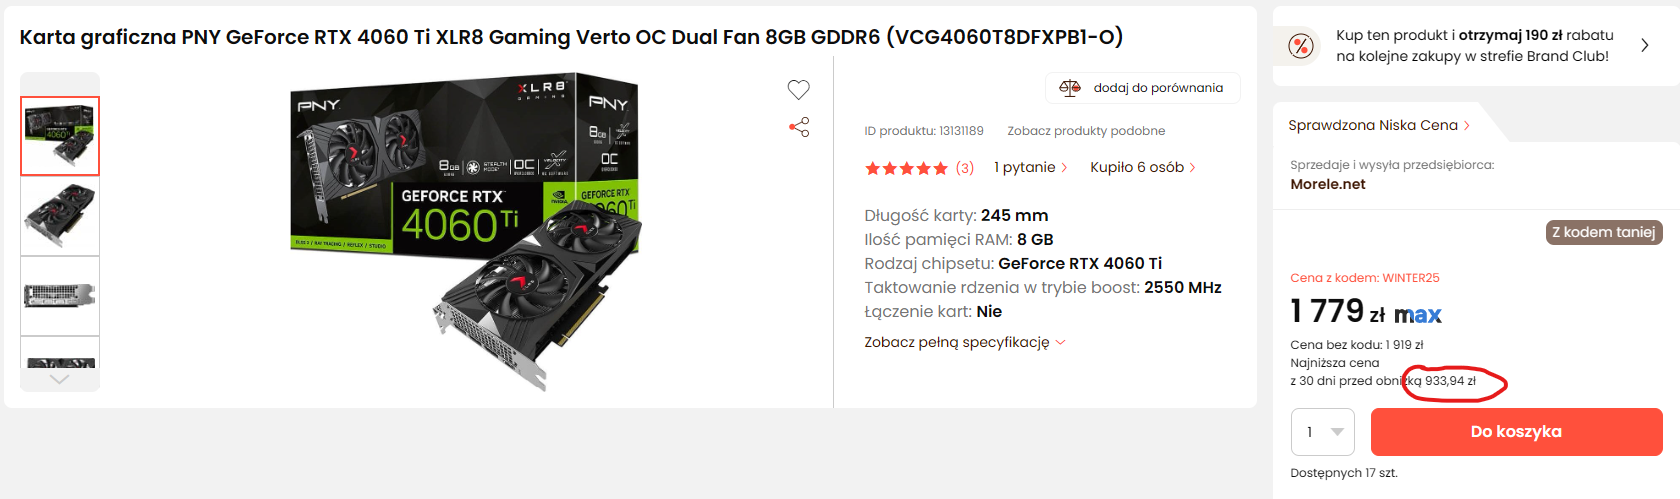
Task: Click the five-star rating stars
Action: [x=906, y=168]
